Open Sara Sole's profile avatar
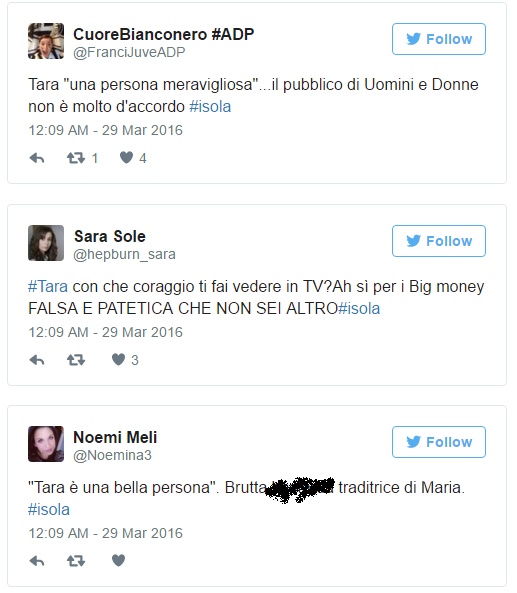 pos(46,243)
